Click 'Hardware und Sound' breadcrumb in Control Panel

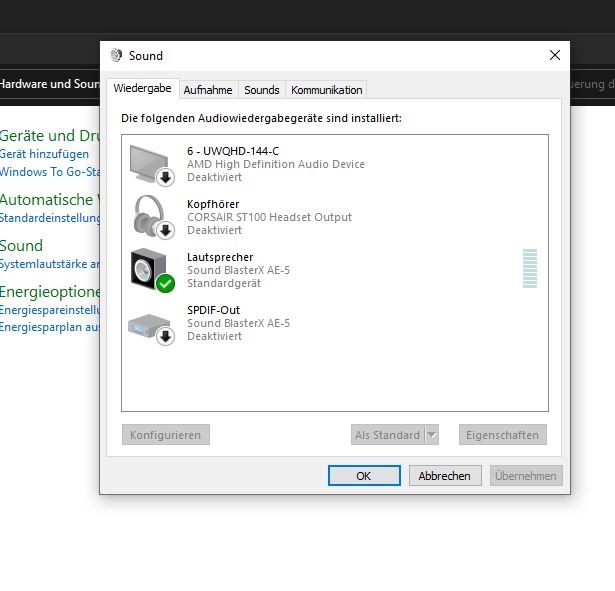(x=50, y=84)
